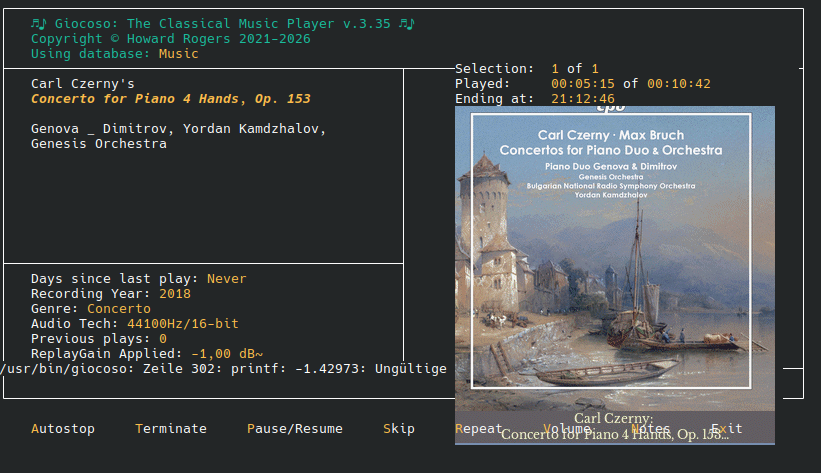Image resolution: width=821 pixels, height=473 pixels.
Task: Select Terminate in the bottom menu
Action: coord(171,429)
